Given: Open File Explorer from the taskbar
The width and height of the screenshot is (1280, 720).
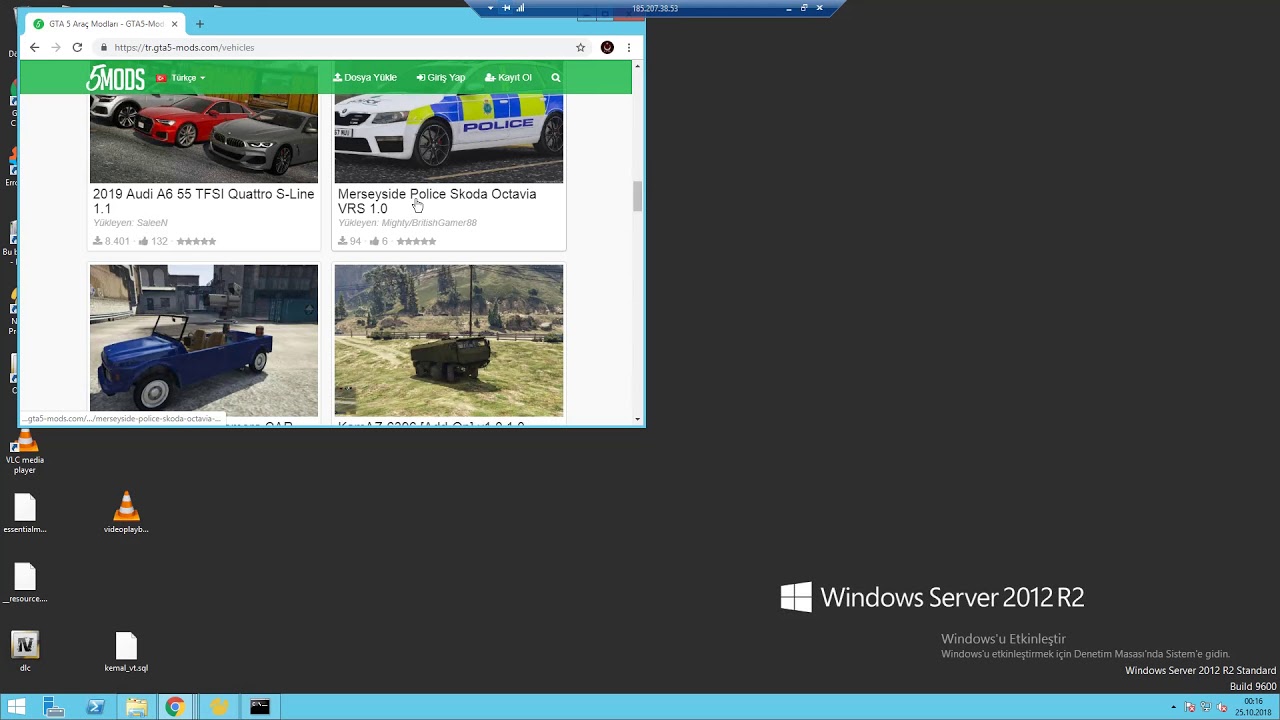Looking at the screenshot, I should pyautogui.click(x=137, y=707).
